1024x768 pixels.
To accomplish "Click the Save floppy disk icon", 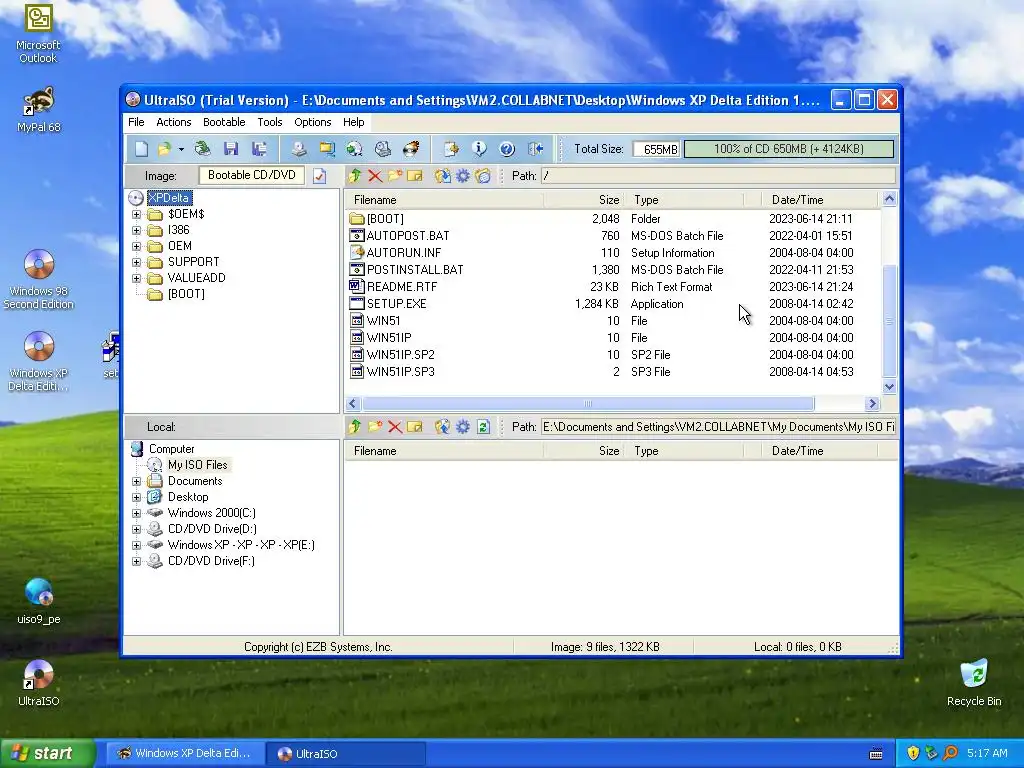I will [x=231, y=149].
